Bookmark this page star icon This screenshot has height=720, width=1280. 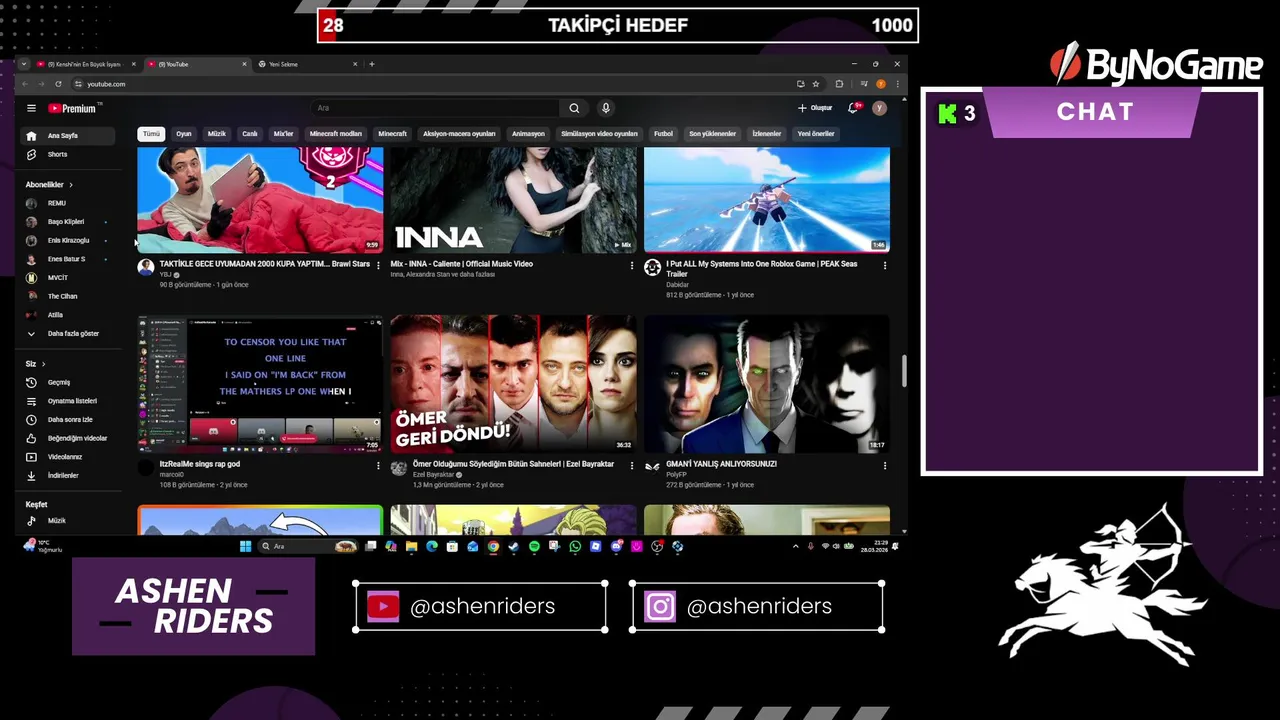click(x=816, y=84)
